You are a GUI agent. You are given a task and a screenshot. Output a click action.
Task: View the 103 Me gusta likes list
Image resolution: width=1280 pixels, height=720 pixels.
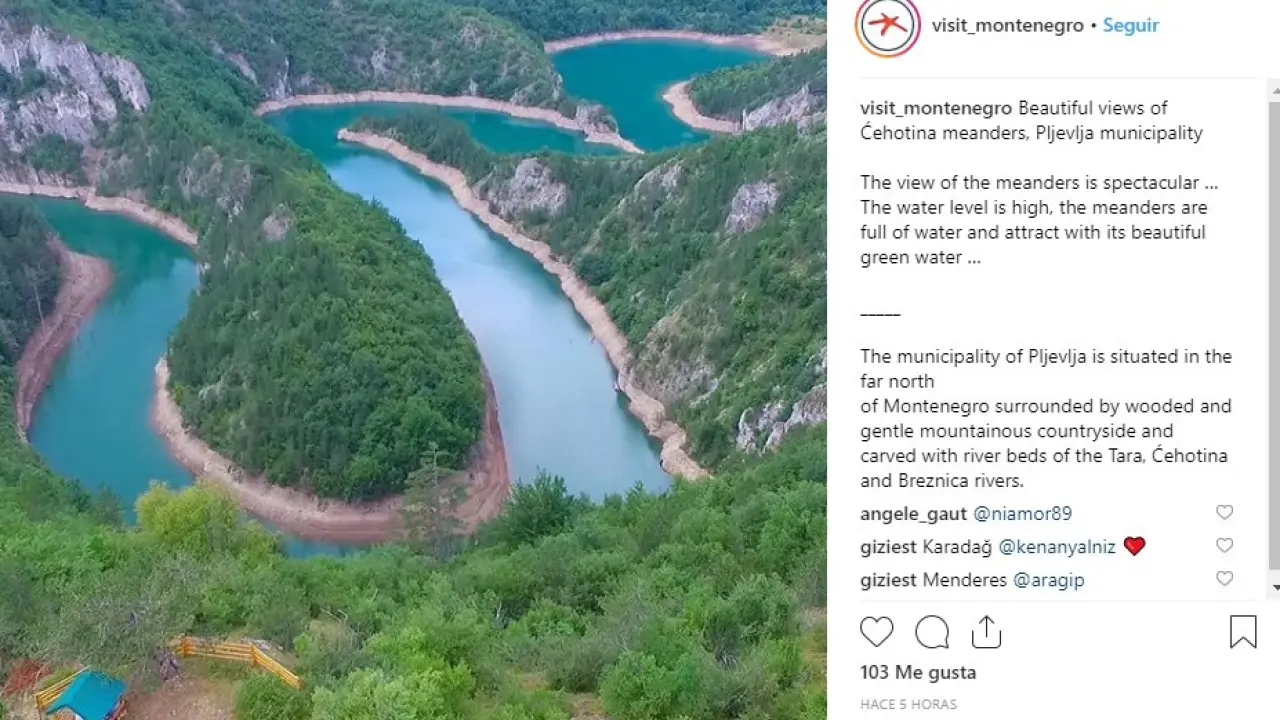click(x=918, y=673)
